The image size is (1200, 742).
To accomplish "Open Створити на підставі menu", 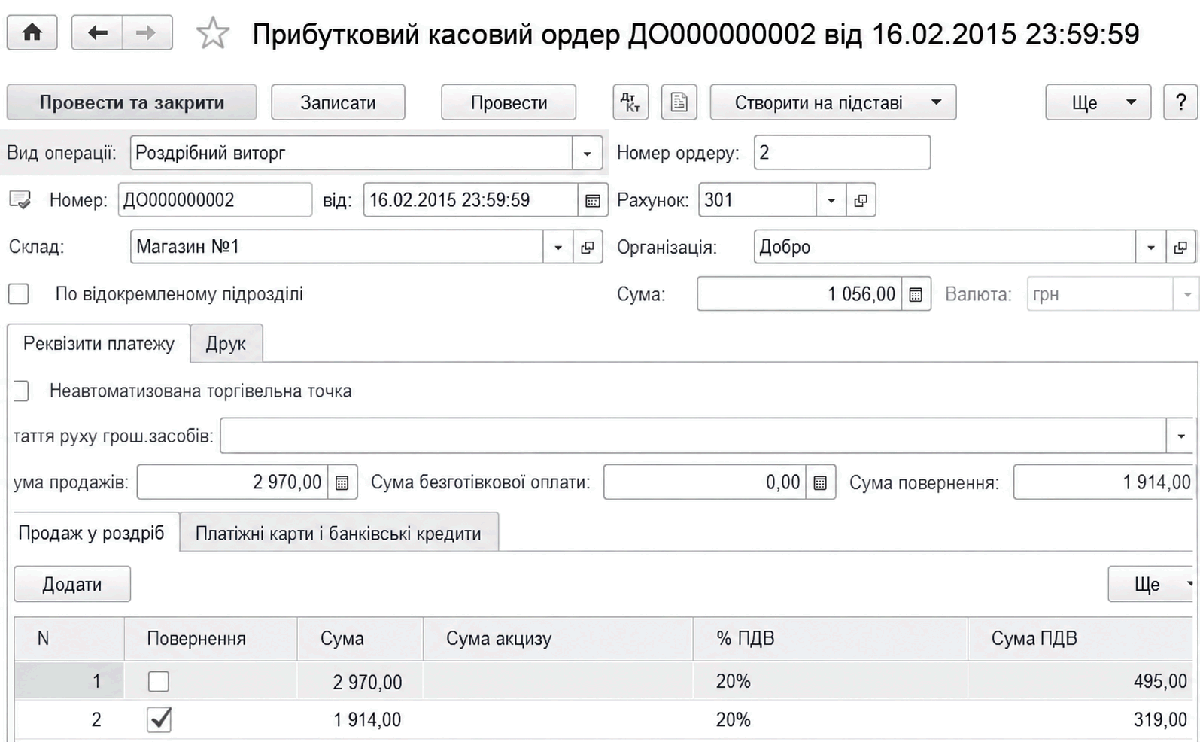I will pos(833,102).
